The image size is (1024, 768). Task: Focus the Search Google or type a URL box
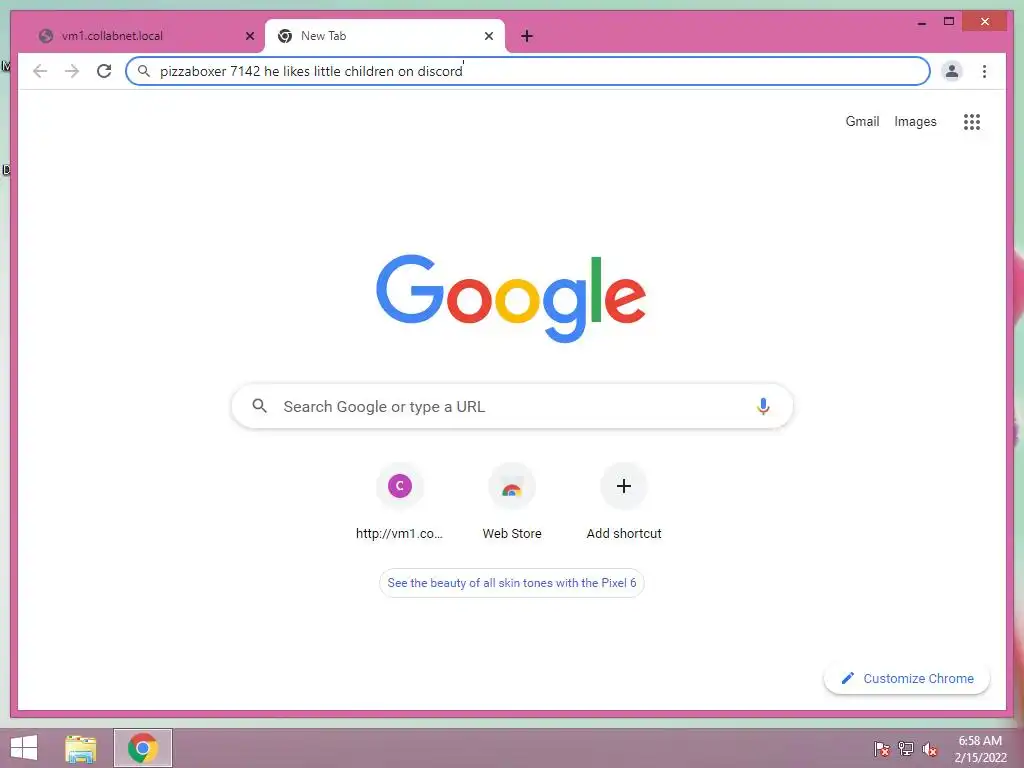pos(512,406)
